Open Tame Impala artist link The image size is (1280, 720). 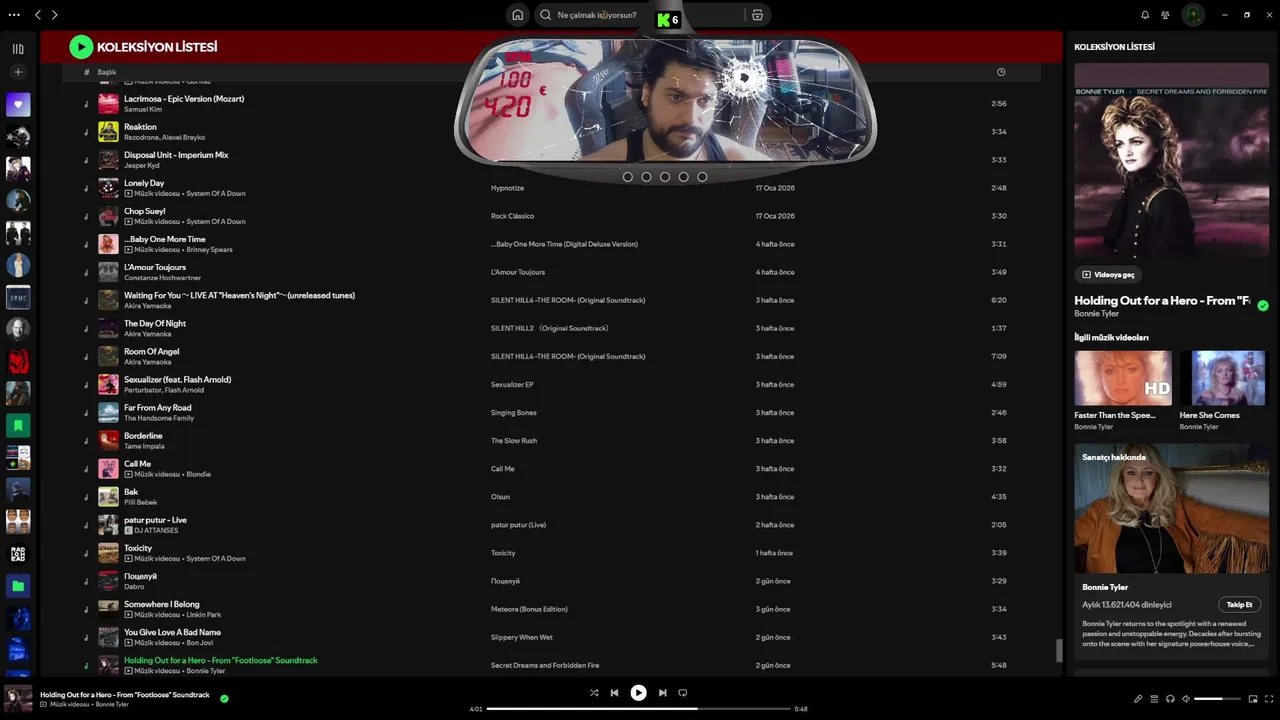[x=144, y=446]
